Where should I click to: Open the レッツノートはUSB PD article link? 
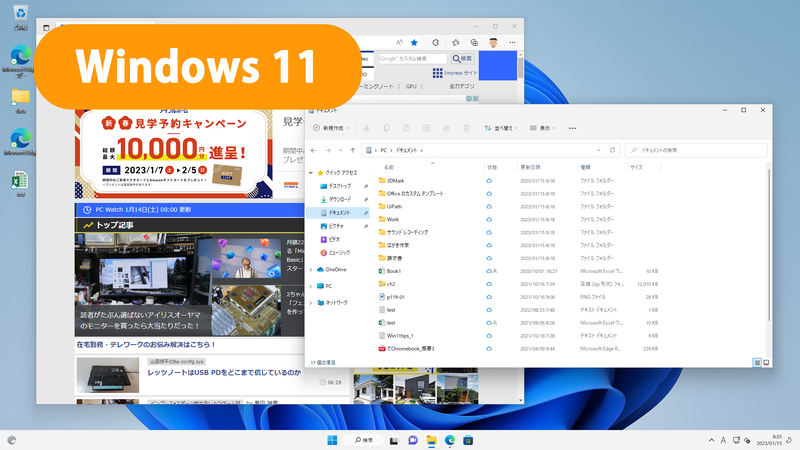[x=224, y=373]
